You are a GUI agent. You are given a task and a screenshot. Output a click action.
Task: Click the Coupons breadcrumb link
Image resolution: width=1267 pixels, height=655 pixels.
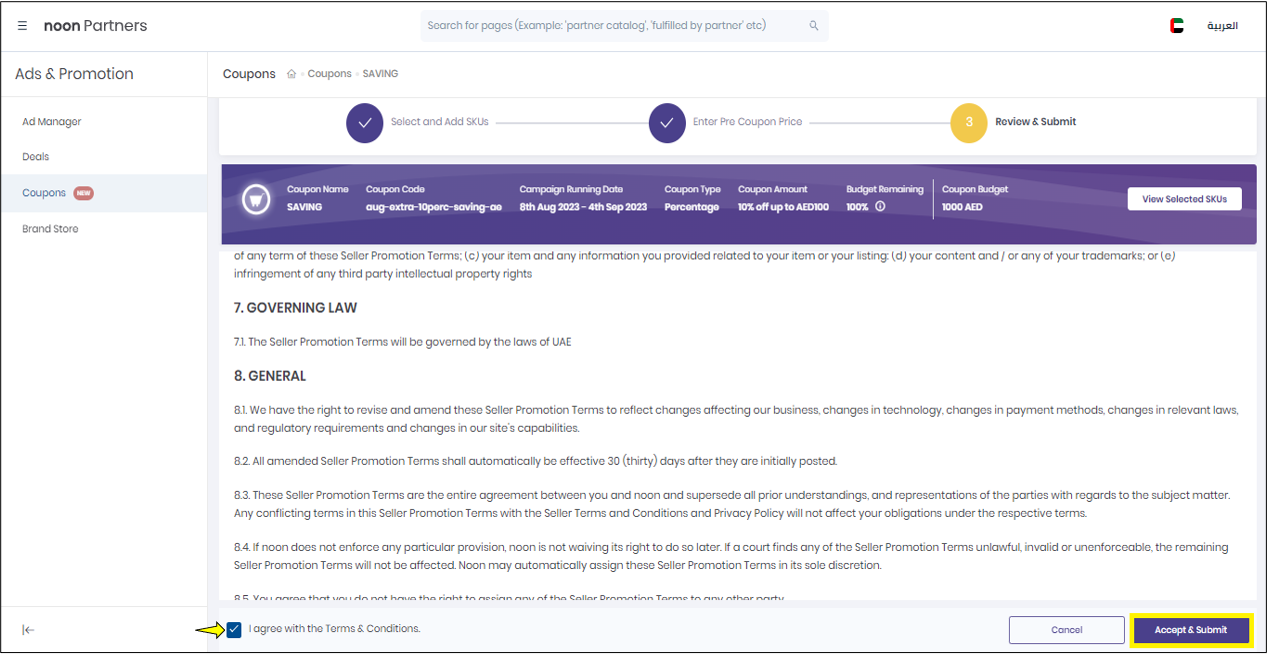(330, 74)
